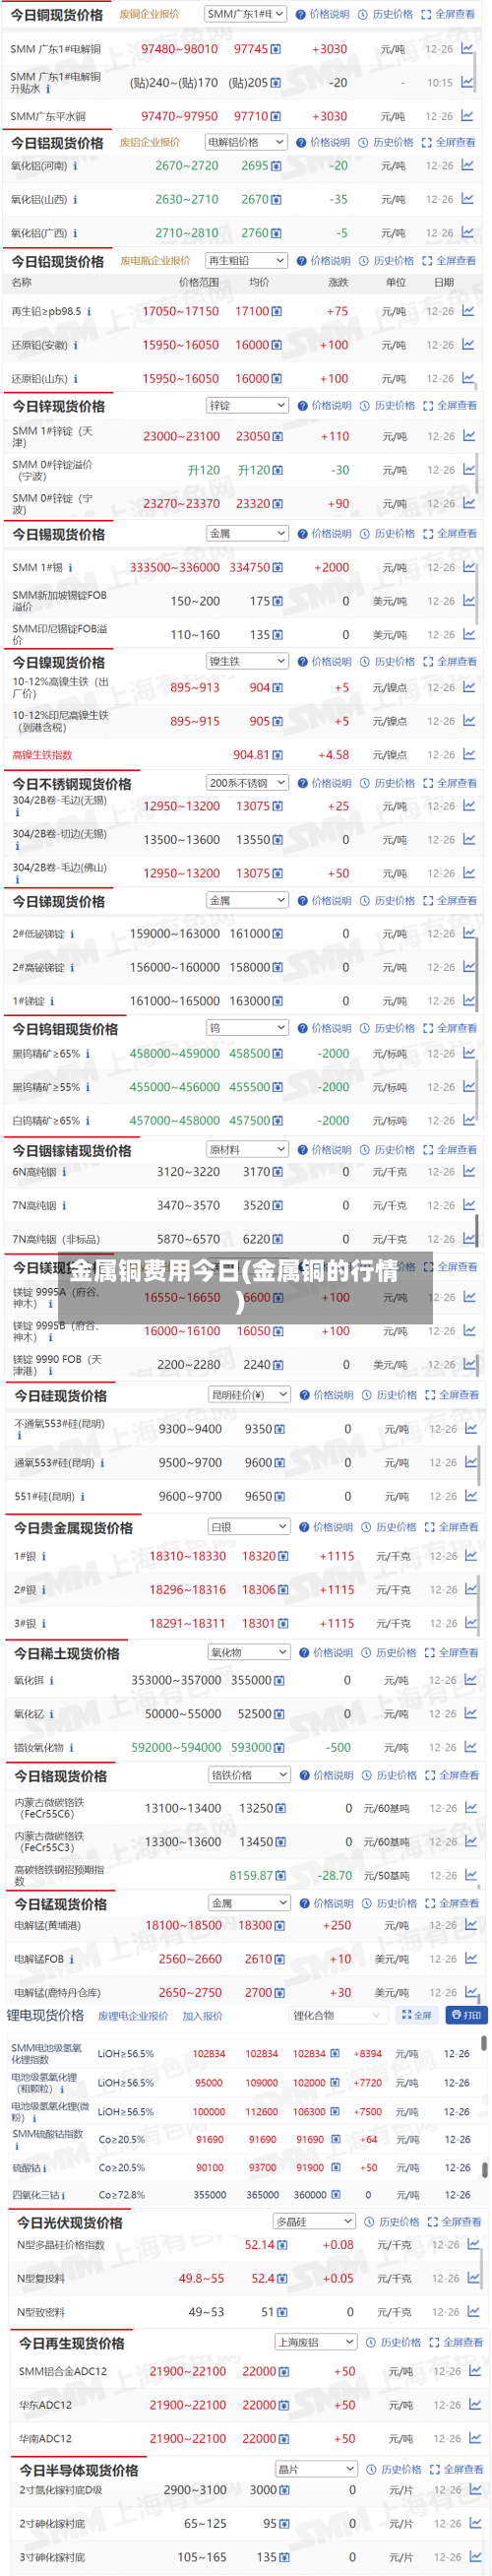The height and width of the screenshot is (2576, 492).
Task: Show info tooltip for 白钨精矿≥65%
Action: pyautogui.click(x=88, y=1121)
